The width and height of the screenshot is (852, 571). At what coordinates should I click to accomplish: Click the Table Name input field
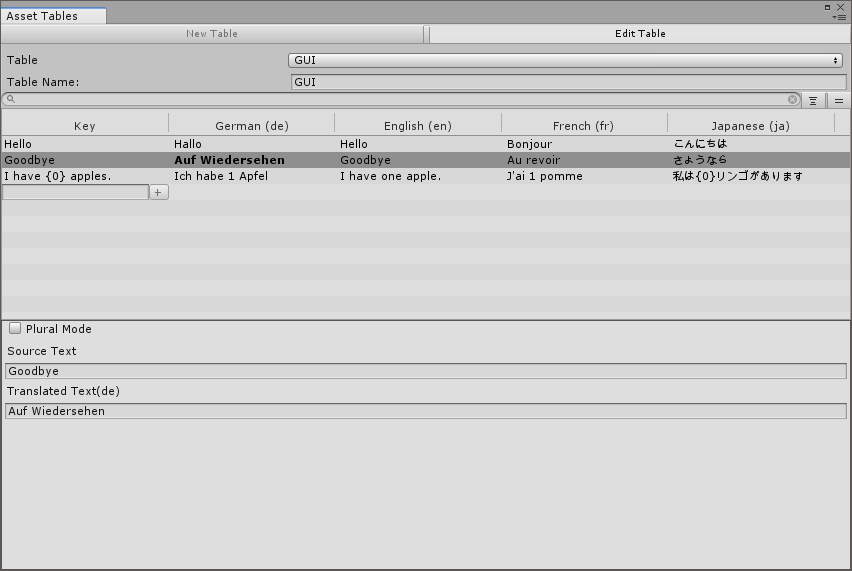[568, 82]
